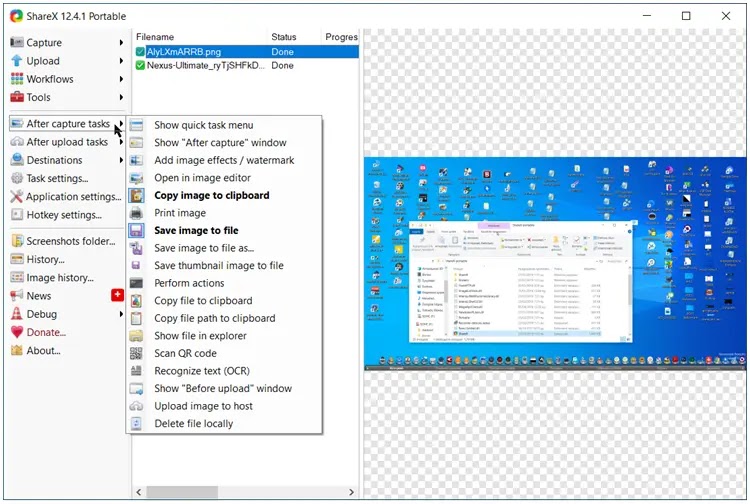Click the After upload tasks cloud icon
Image resolution: width=750 pixels, height=504 pixels.
tap(17, 142)
